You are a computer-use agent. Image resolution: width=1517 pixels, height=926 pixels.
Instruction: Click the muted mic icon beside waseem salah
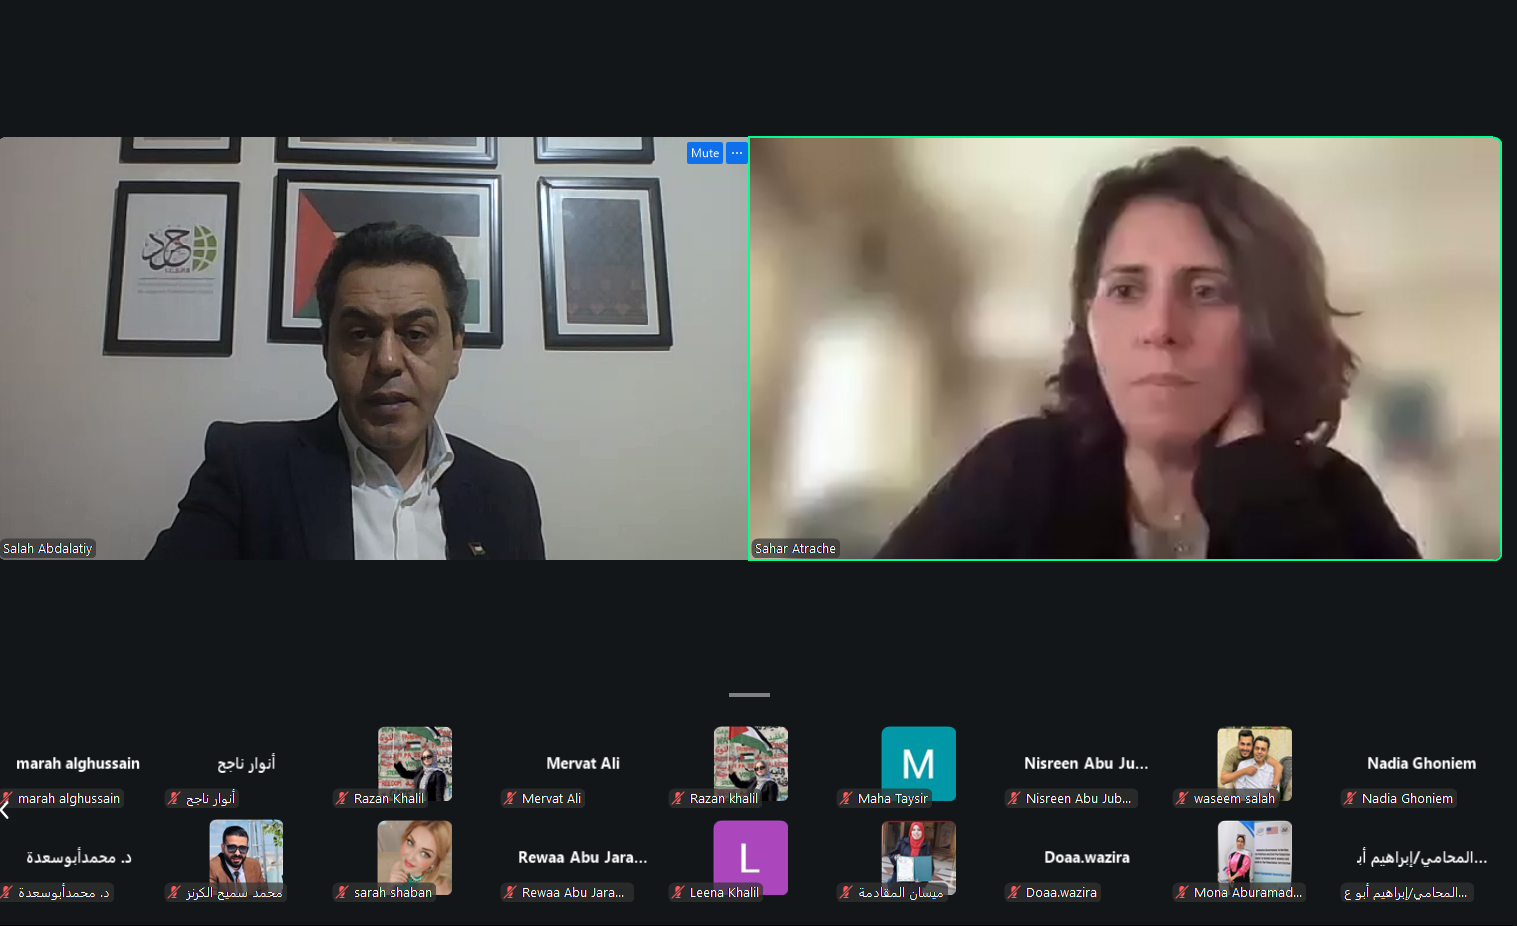click(1183, 798)
